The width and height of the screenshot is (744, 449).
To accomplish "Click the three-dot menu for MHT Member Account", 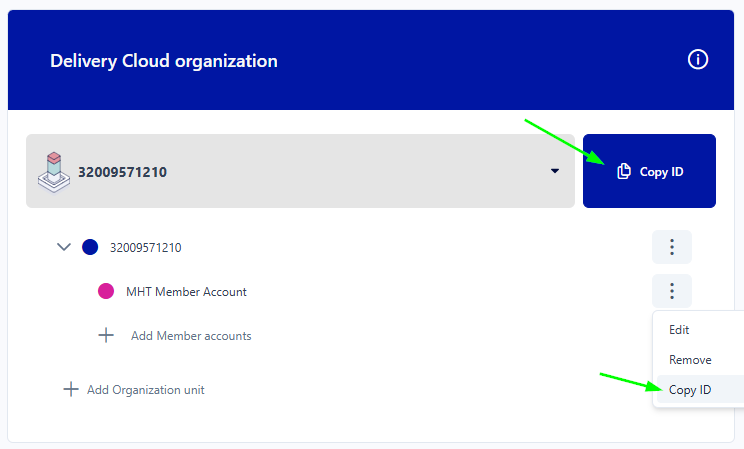I will (x=672, y=291).
